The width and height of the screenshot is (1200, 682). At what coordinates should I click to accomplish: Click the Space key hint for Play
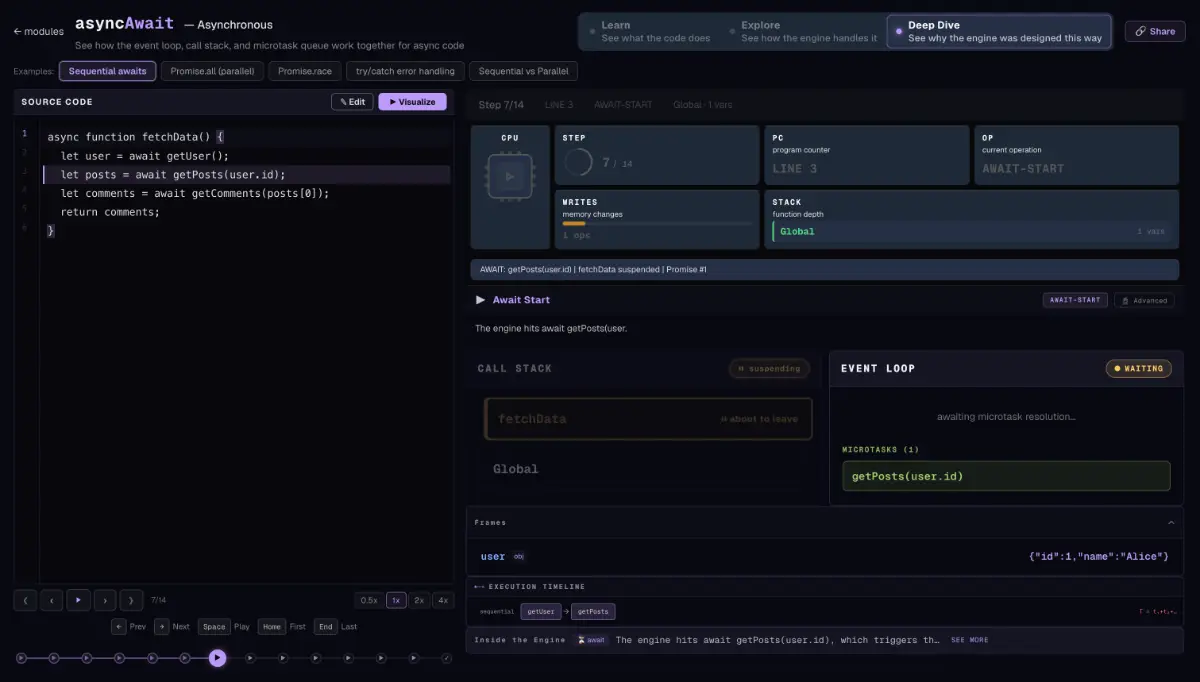click(x=214, y=627)
